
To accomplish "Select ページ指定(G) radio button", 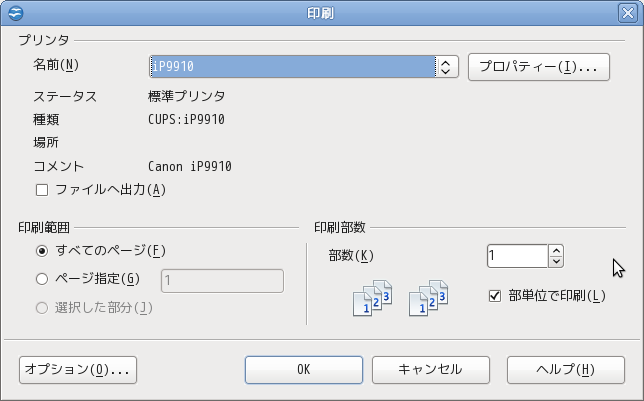I will coord(42,279).
